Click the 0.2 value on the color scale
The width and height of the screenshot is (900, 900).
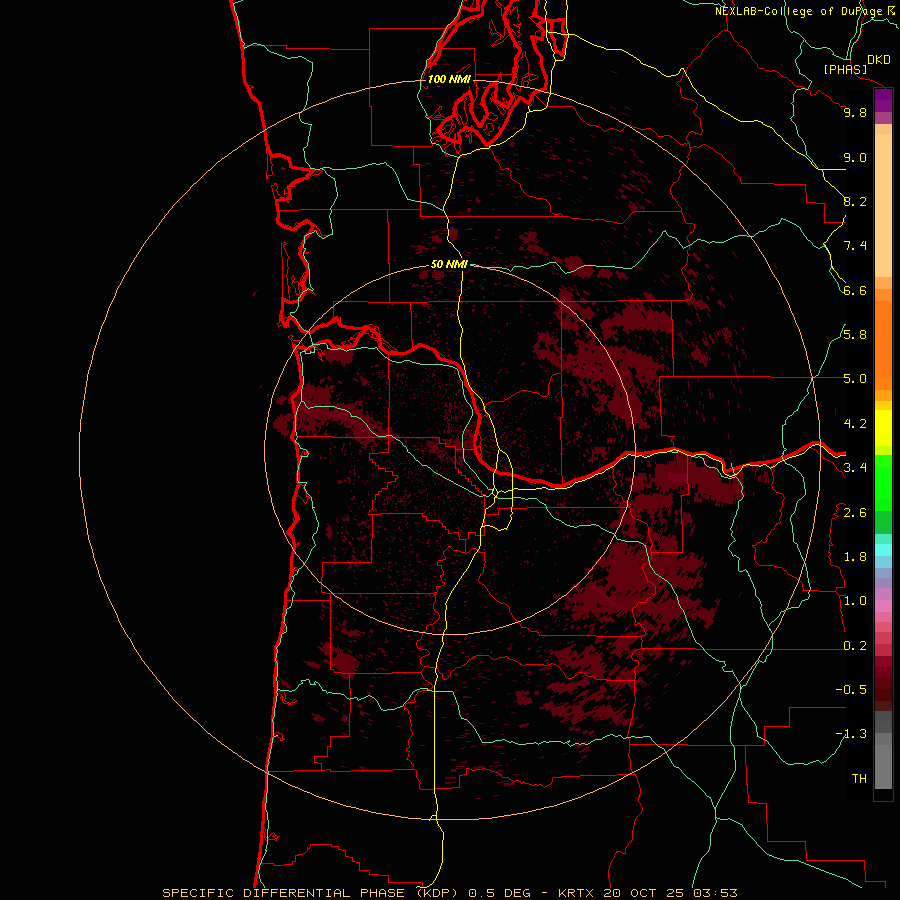point(855,646)
